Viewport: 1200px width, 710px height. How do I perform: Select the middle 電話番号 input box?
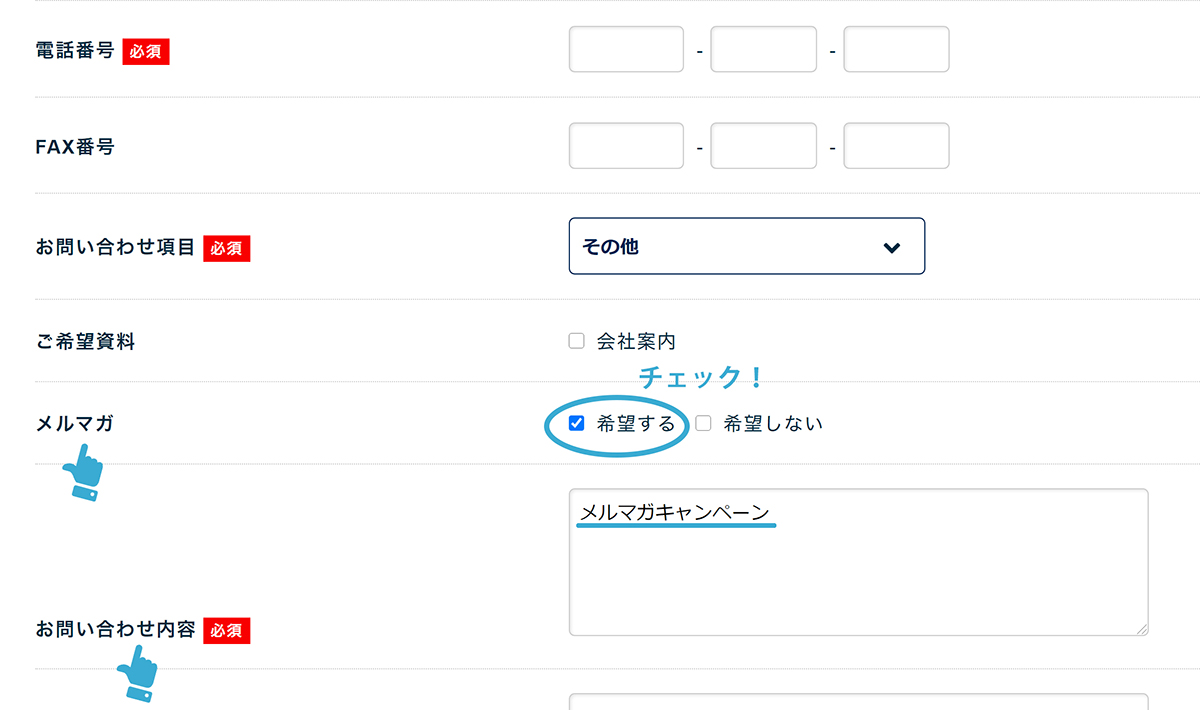pyautogui.click(x=764, y=49)
